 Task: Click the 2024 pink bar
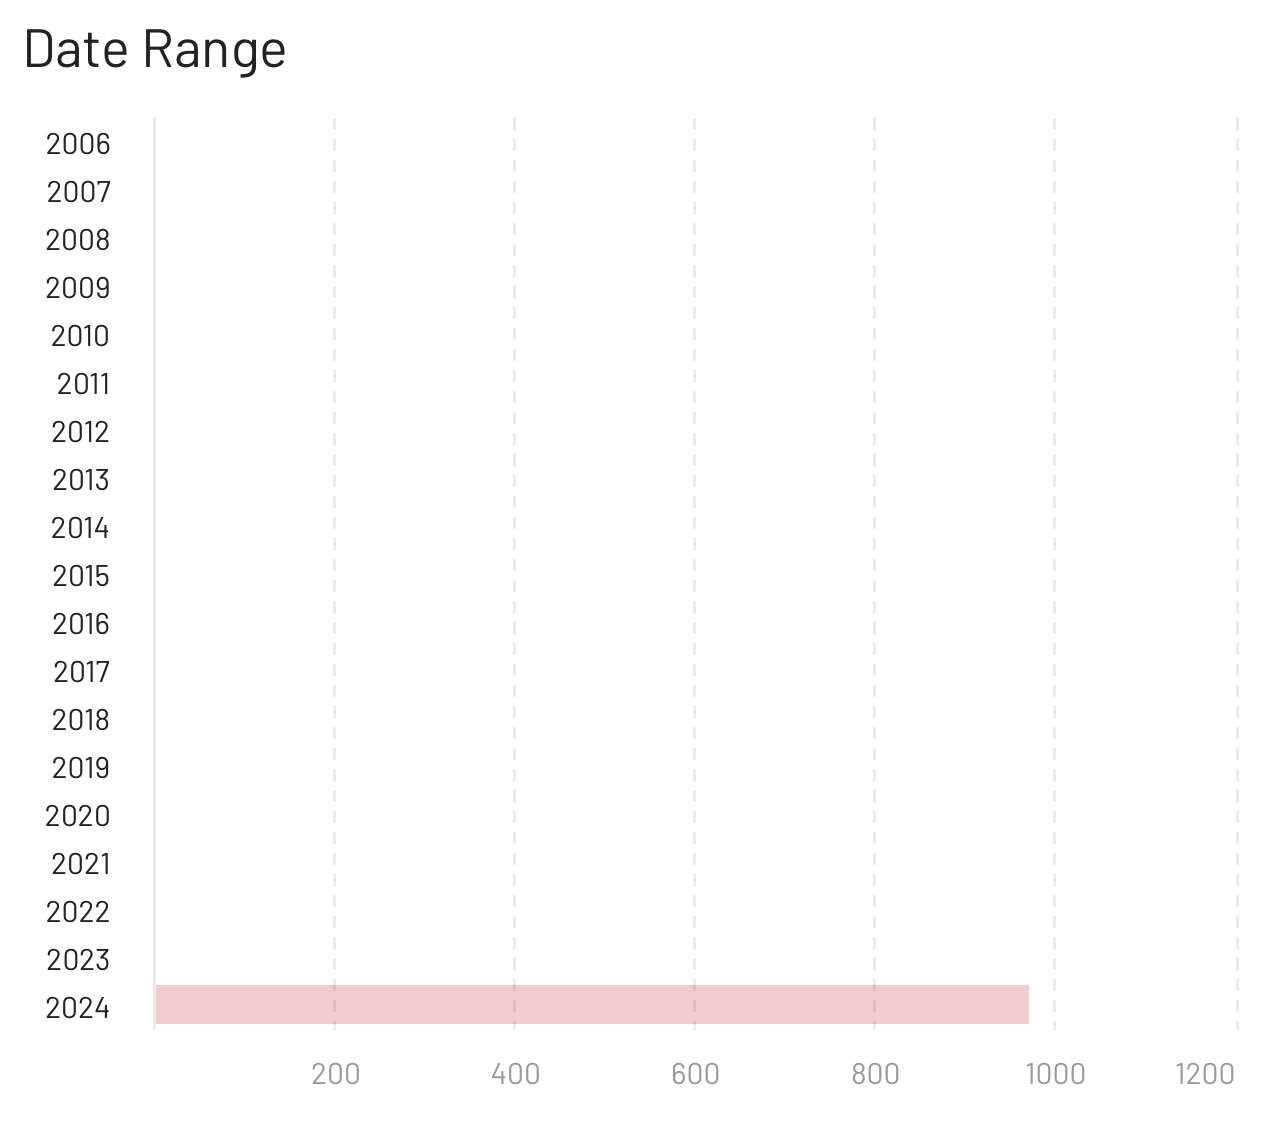pos(592,1004)
